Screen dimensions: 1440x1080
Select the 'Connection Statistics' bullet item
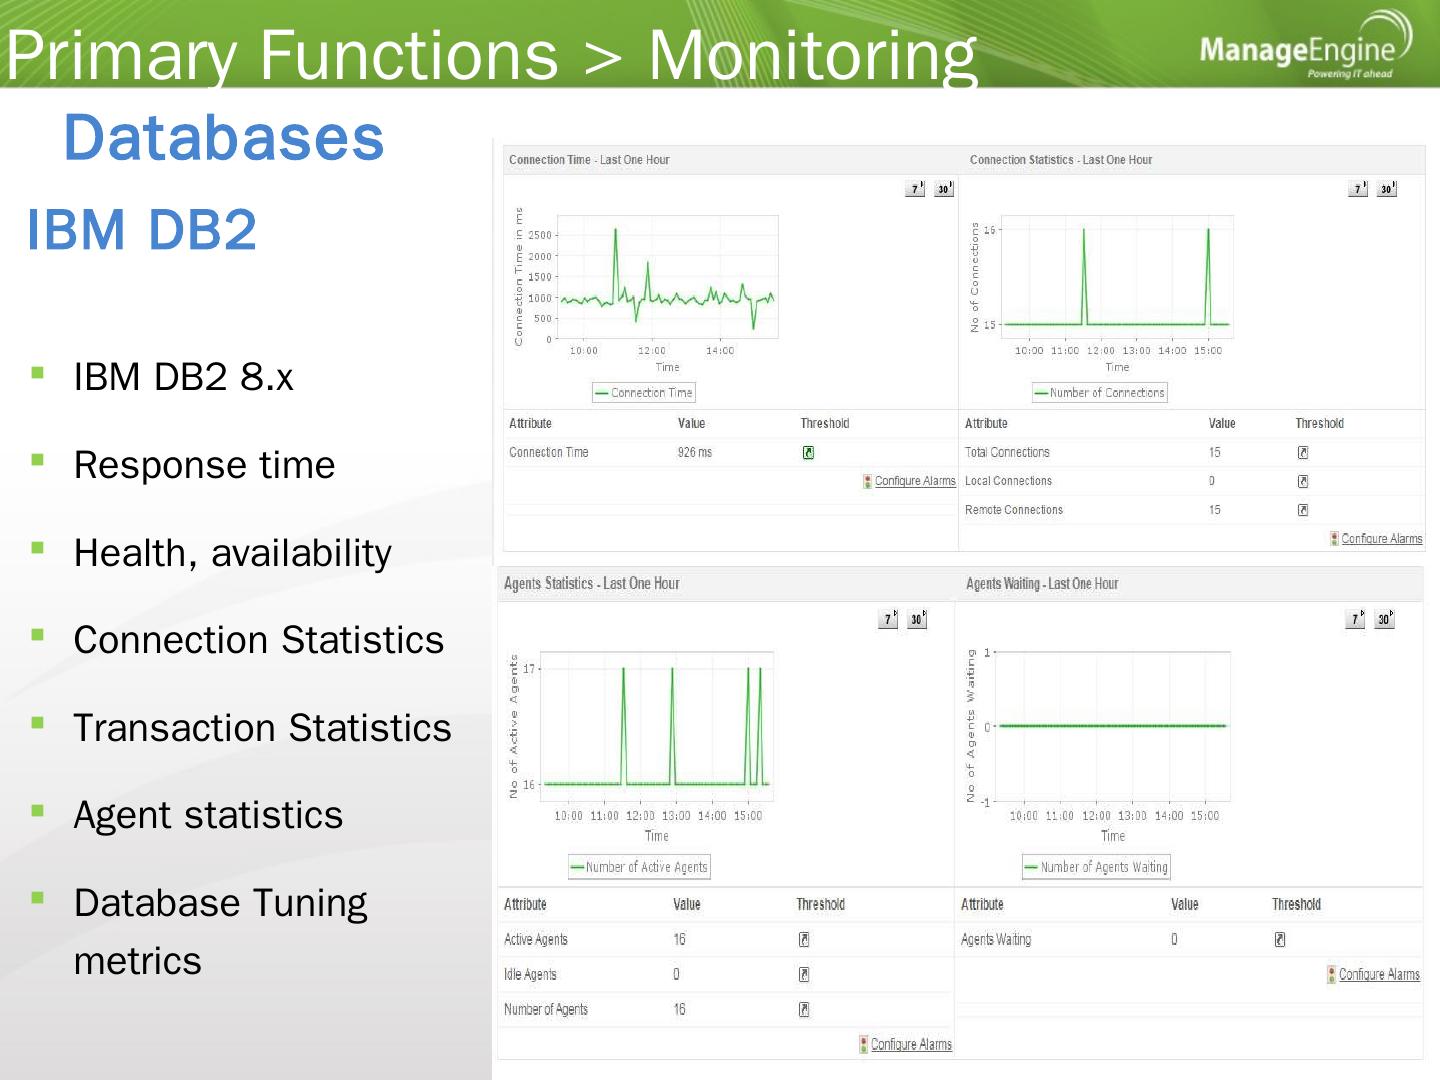(x=259, y=640)
